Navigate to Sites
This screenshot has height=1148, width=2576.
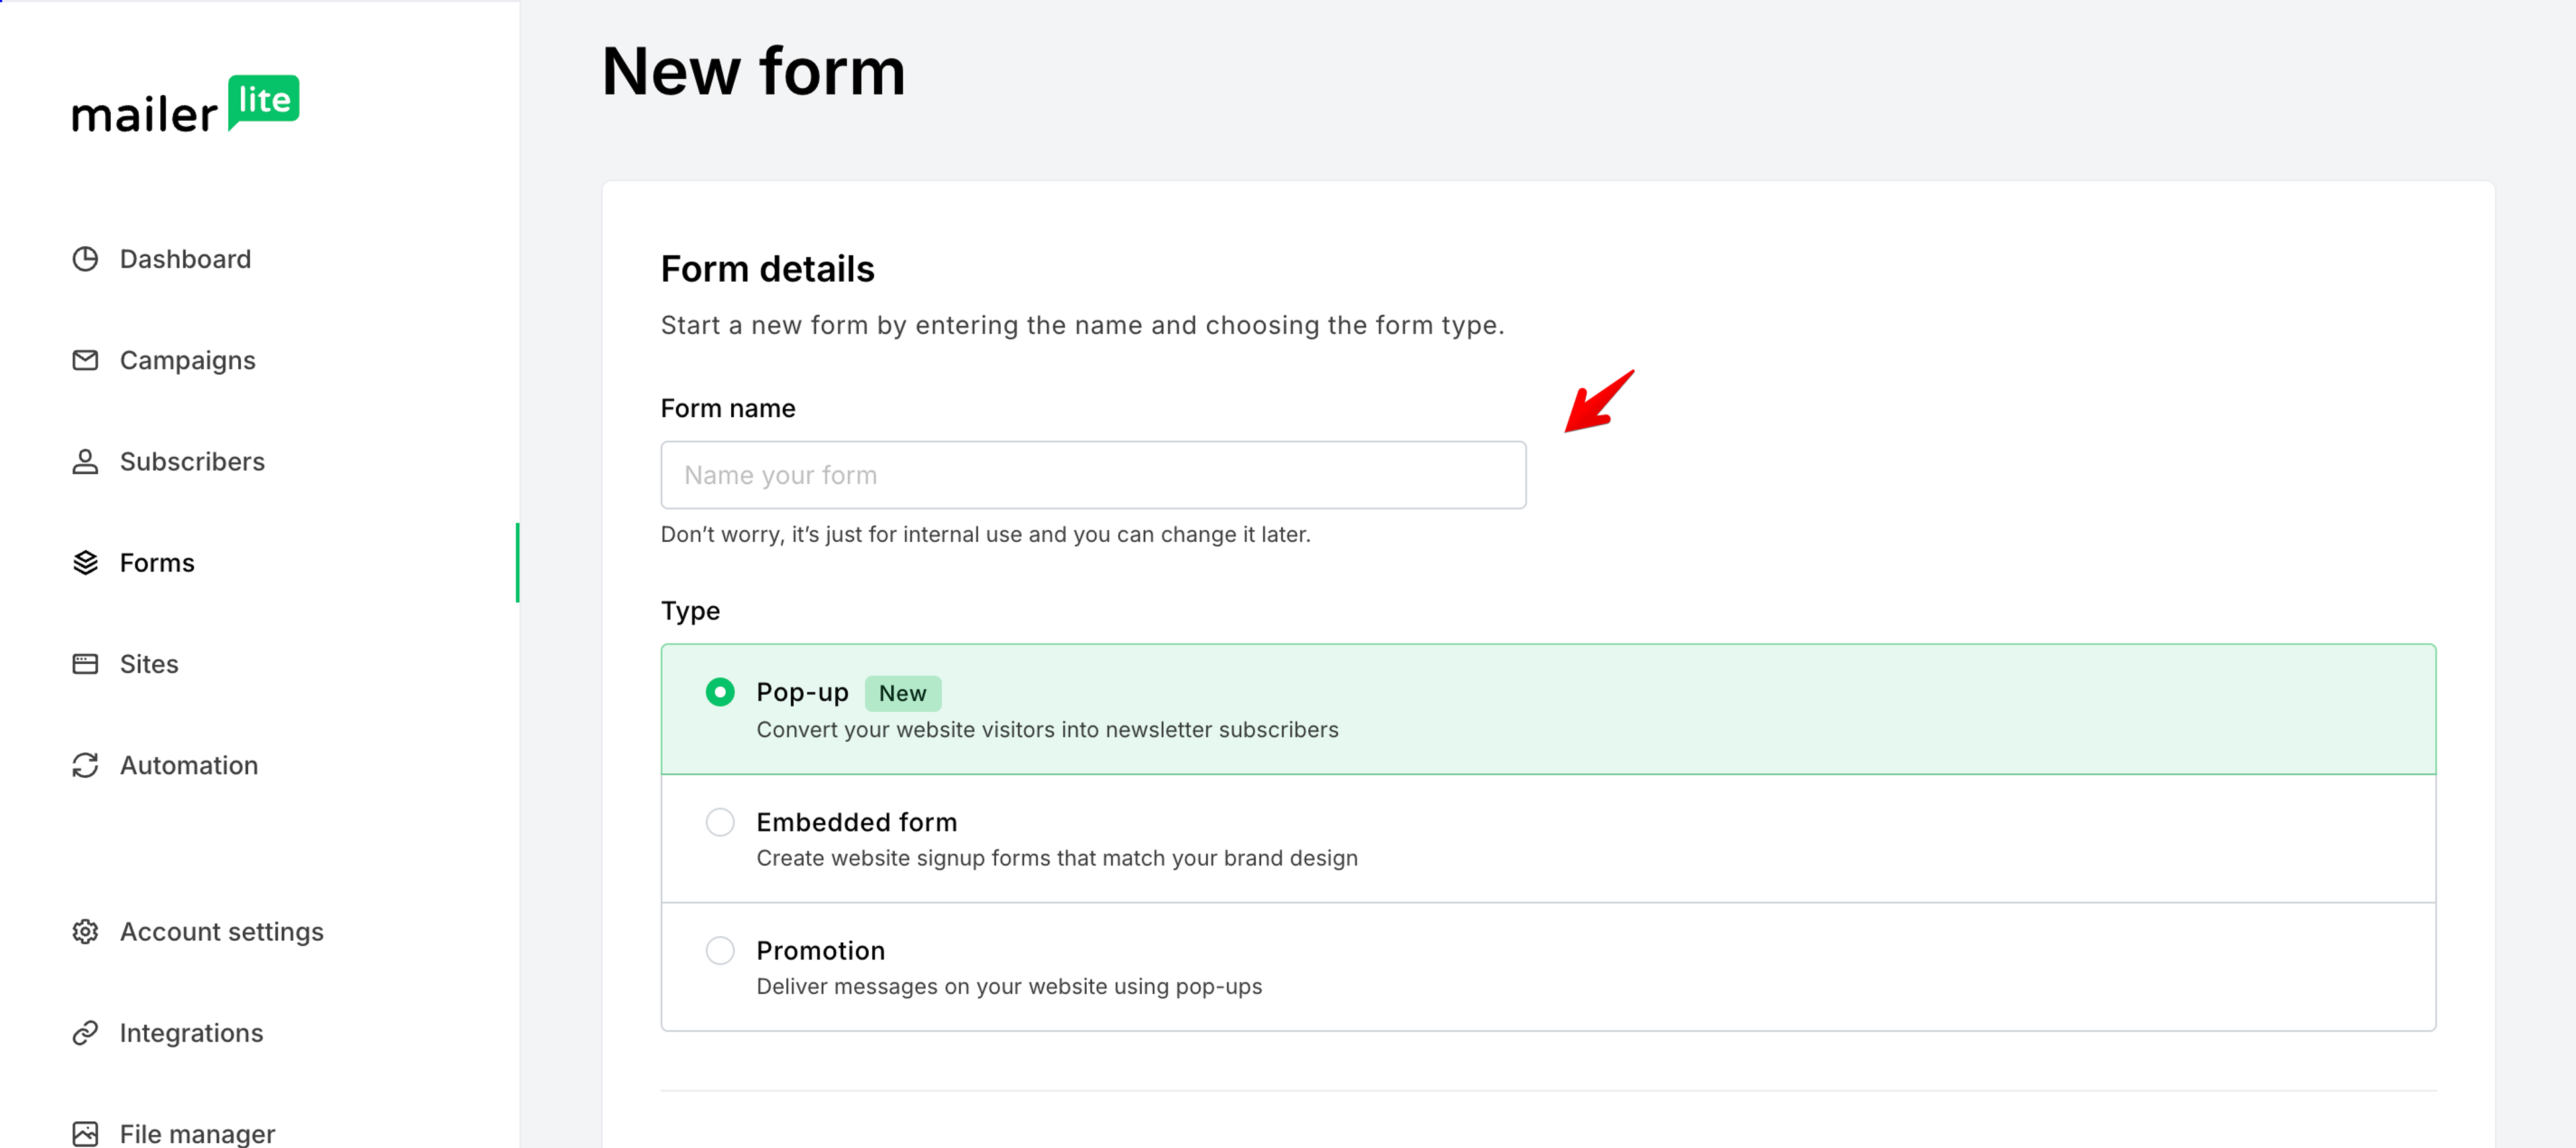point(149,664)
